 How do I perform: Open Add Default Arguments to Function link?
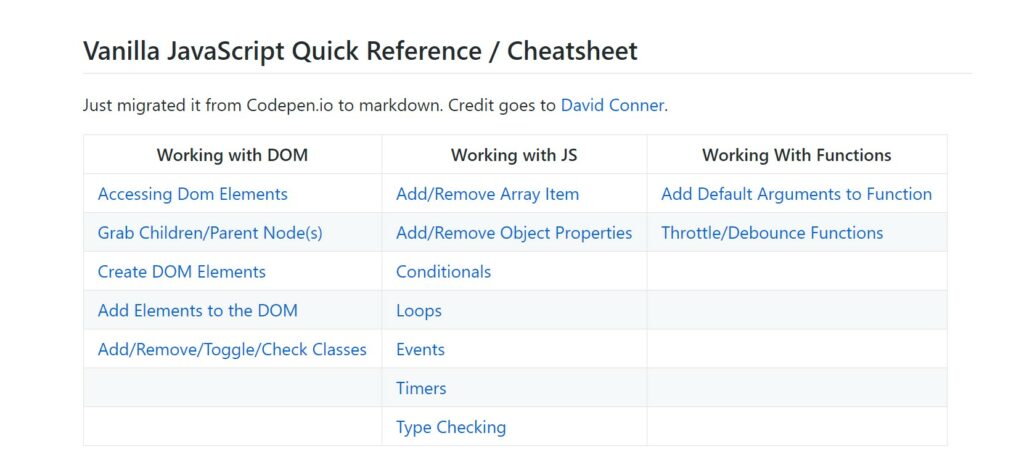click(796, 194)
